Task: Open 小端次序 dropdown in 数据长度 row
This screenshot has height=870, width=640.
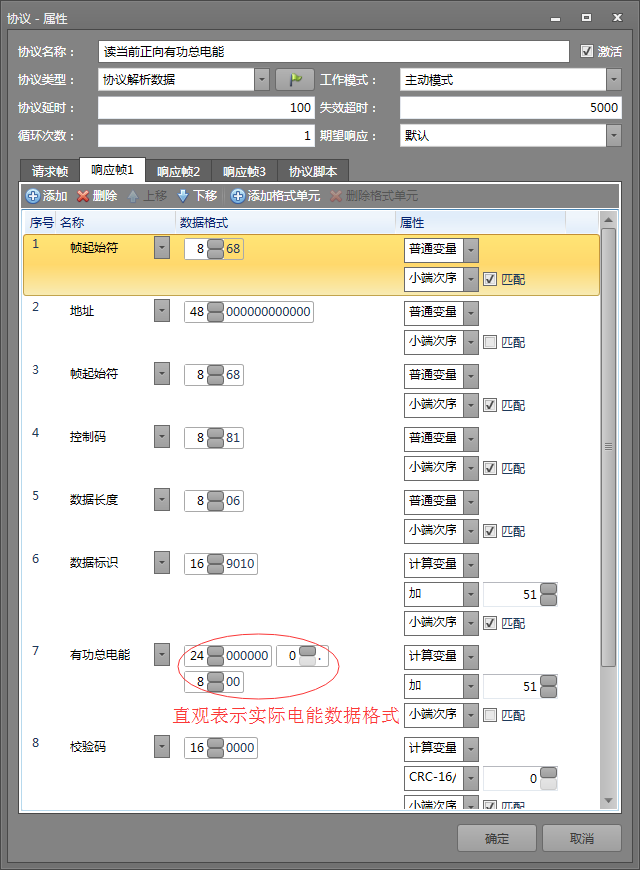Action: pyautogui.click(x=471, y=531)
